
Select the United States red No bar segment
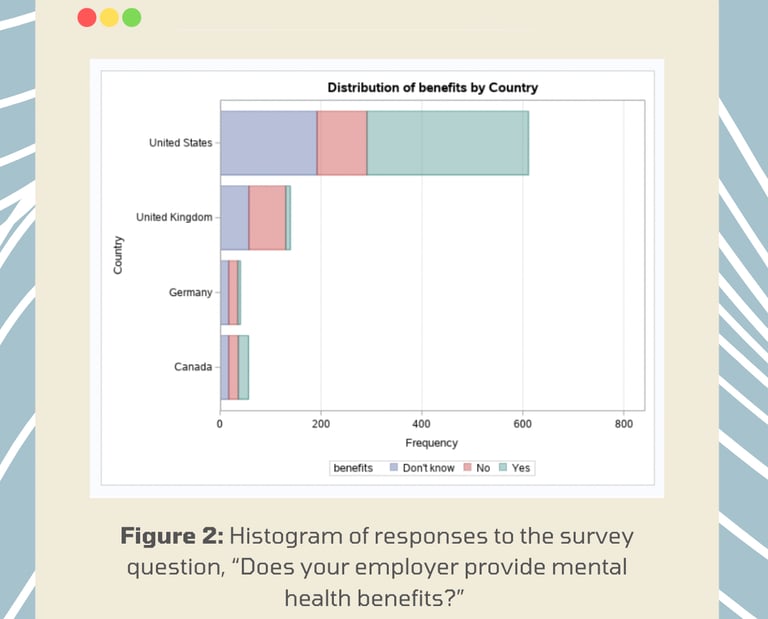[x=342, y=143]
